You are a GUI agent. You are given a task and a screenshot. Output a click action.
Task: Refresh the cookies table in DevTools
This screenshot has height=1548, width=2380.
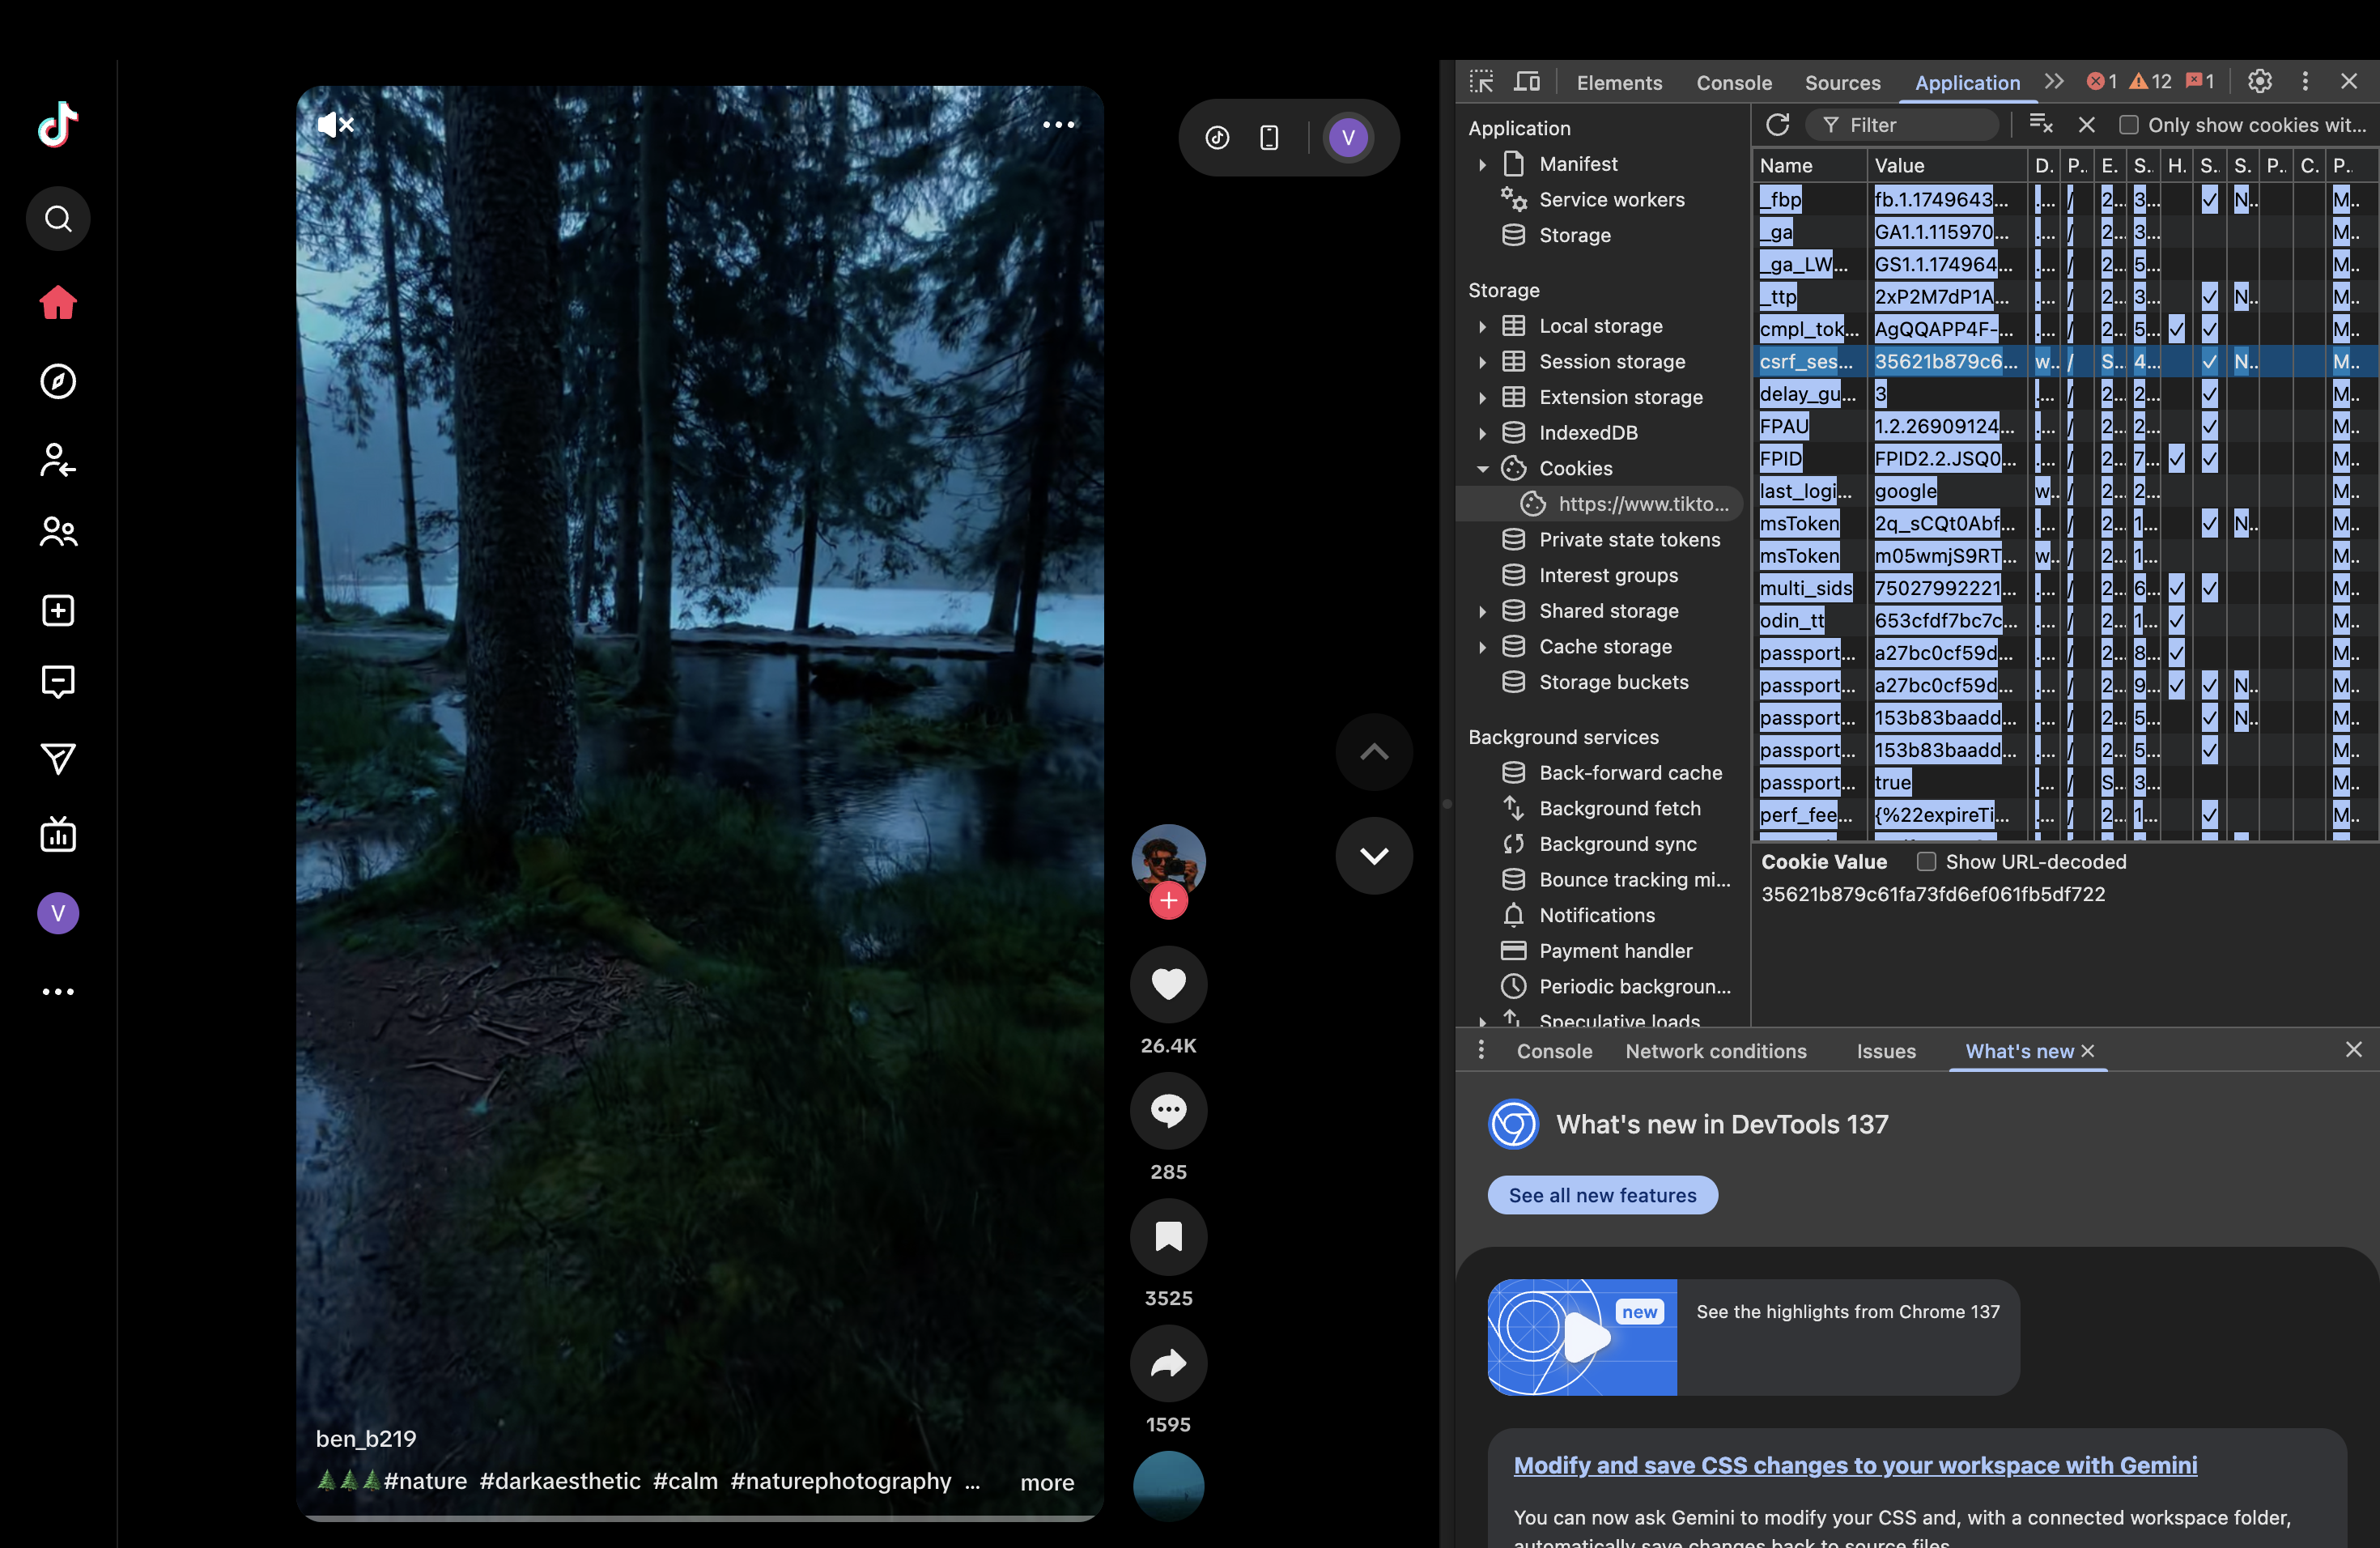(x=1777, y=125)
